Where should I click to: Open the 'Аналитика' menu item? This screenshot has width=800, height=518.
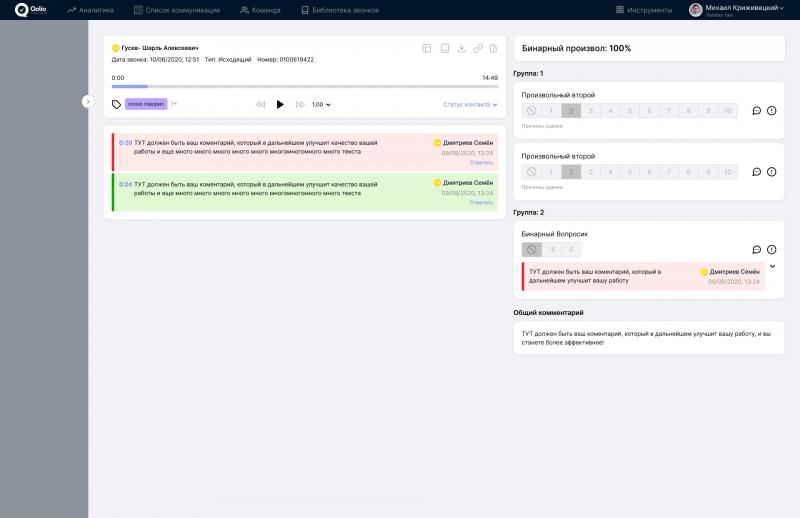91,9
